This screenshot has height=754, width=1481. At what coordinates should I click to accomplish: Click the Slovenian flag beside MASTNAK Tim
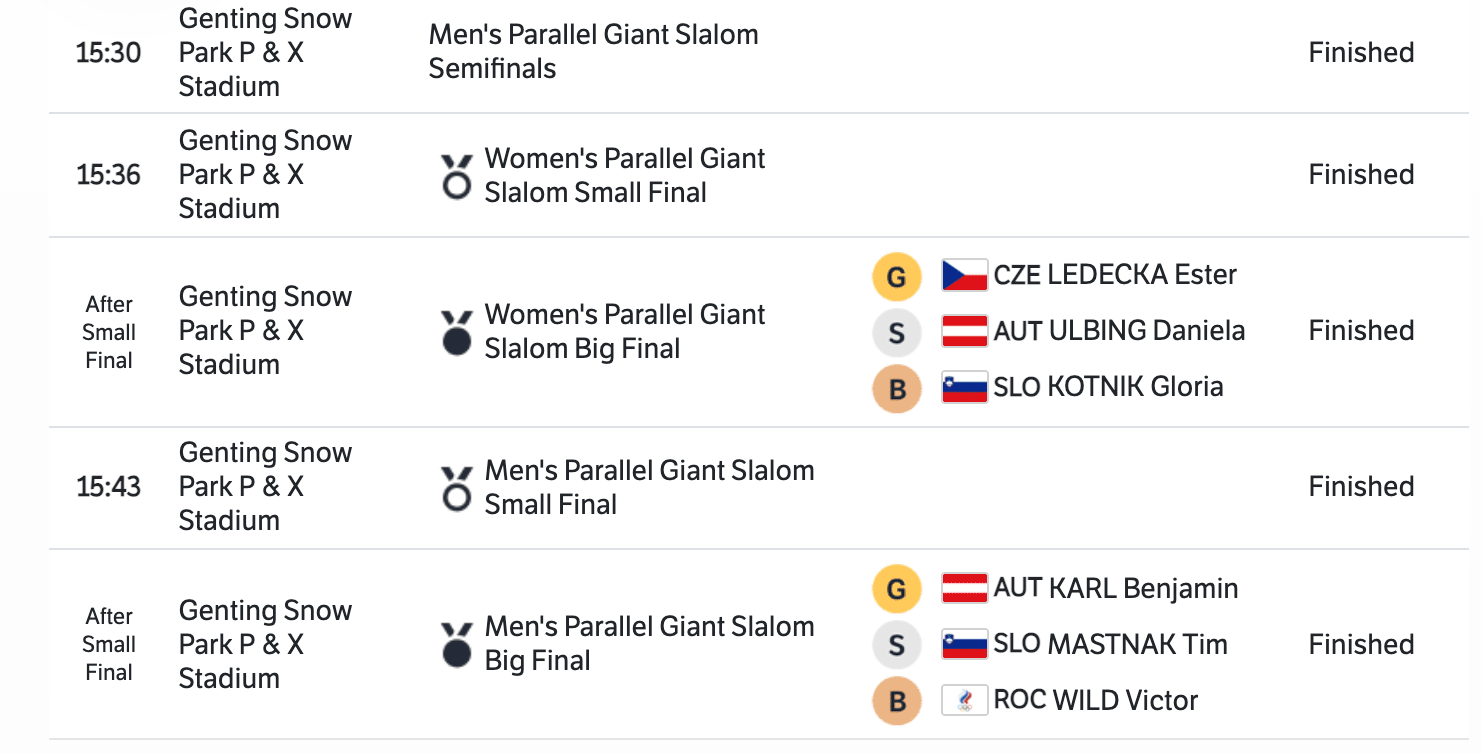[x=964, y=644]
